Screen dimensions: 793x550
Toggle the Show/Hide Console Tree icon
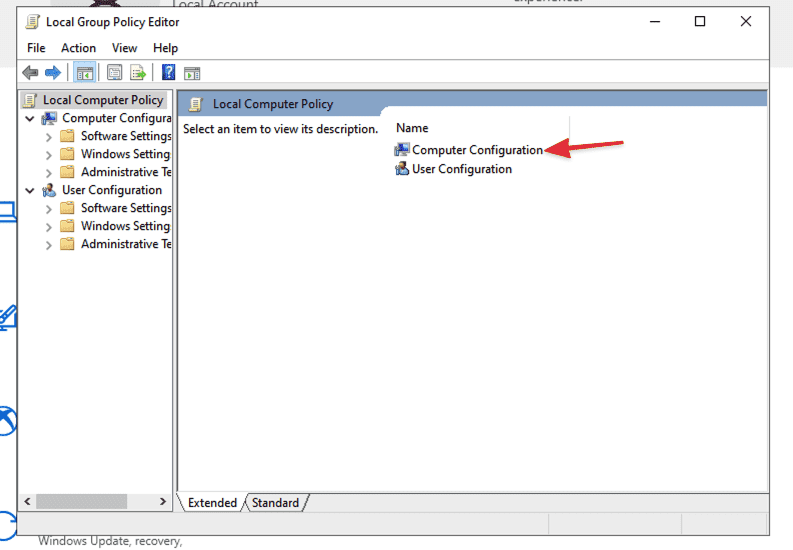pos(85,73)
